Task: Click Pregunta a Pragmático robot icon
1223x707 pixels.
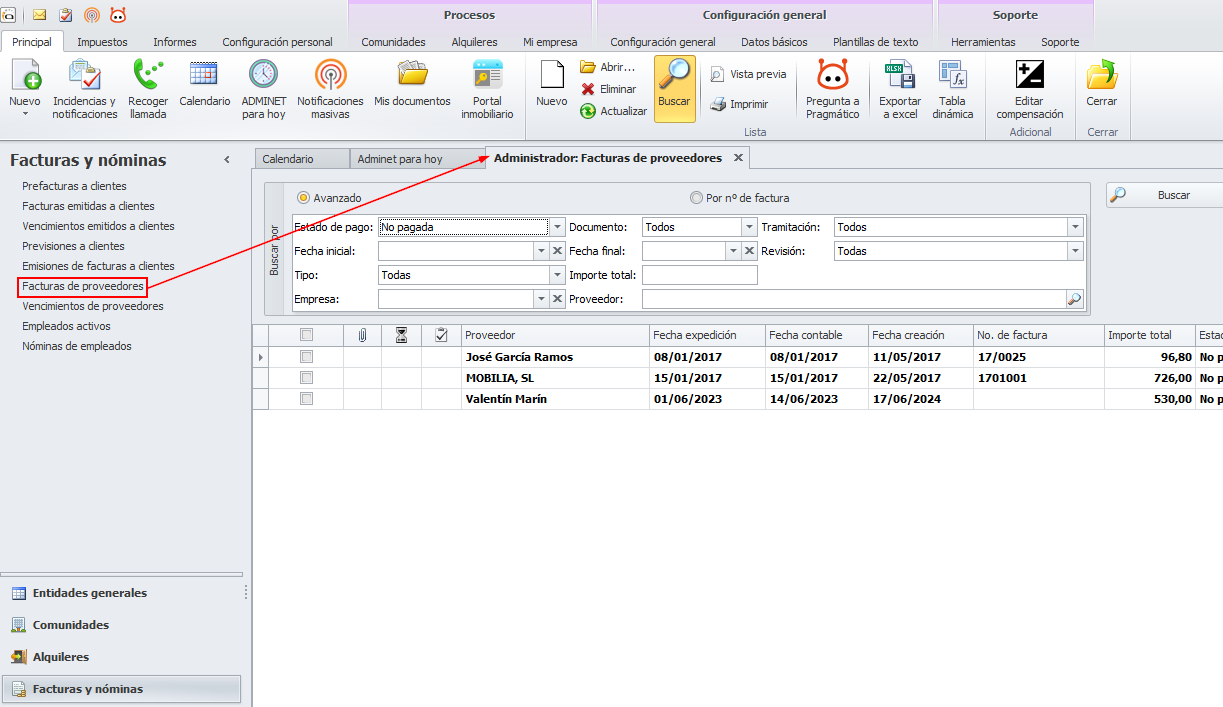Action: pos(832,76)
